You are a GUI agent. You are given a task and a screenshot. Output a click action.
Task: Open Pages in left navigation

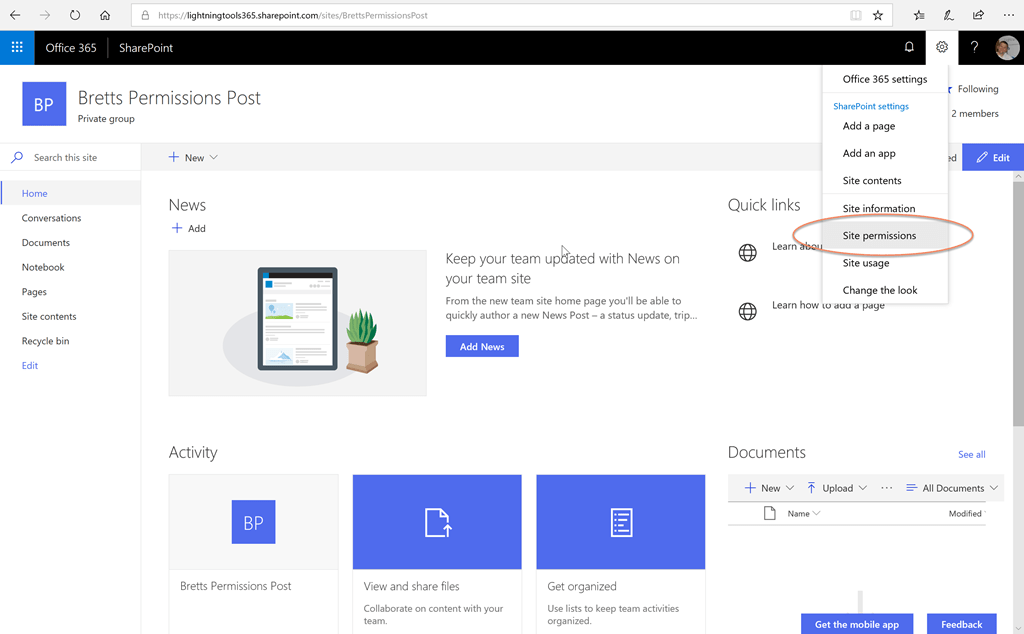[34, 292]
